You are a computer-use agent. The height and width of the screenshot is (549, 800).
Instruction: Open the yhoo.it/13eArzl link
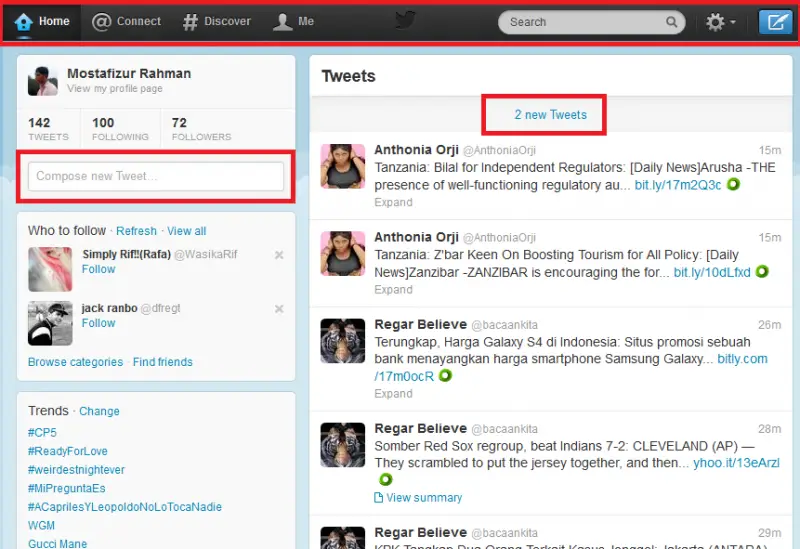[736, 463]
